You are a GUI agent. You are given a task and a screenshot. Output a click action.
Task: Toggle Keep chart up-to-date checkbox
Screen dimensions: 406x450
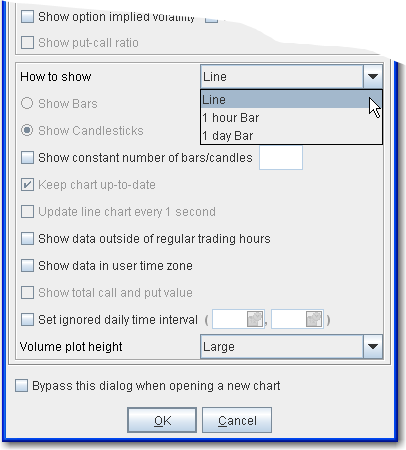(27, 184)
